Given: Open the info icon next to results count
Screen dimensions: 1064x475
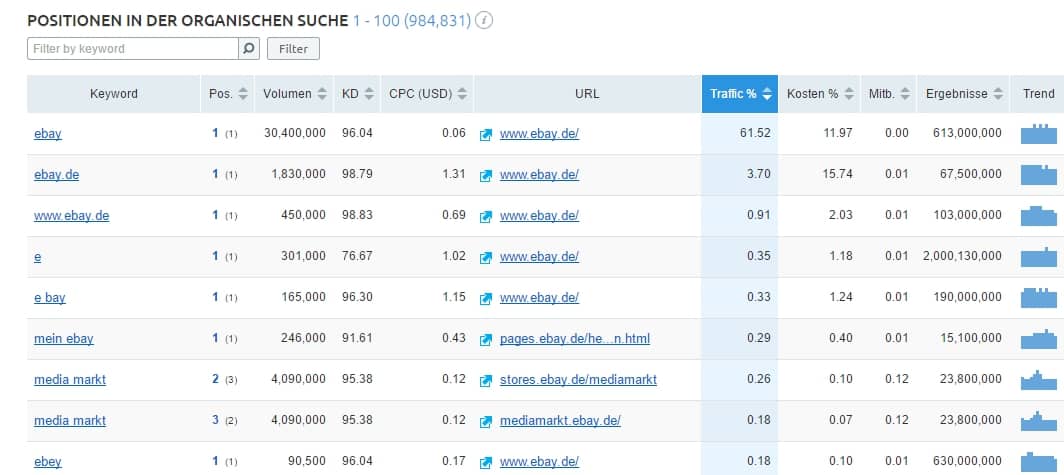Looking at the screenshot, I should 484,20.
